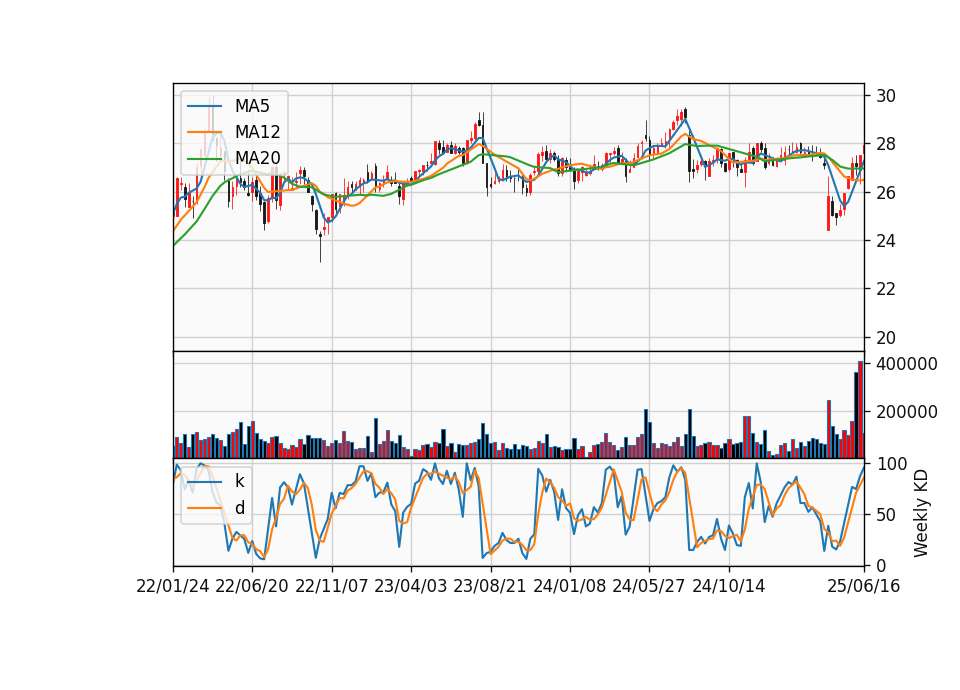
Task: Click the KD axis value 0
Action: [882, 566]
